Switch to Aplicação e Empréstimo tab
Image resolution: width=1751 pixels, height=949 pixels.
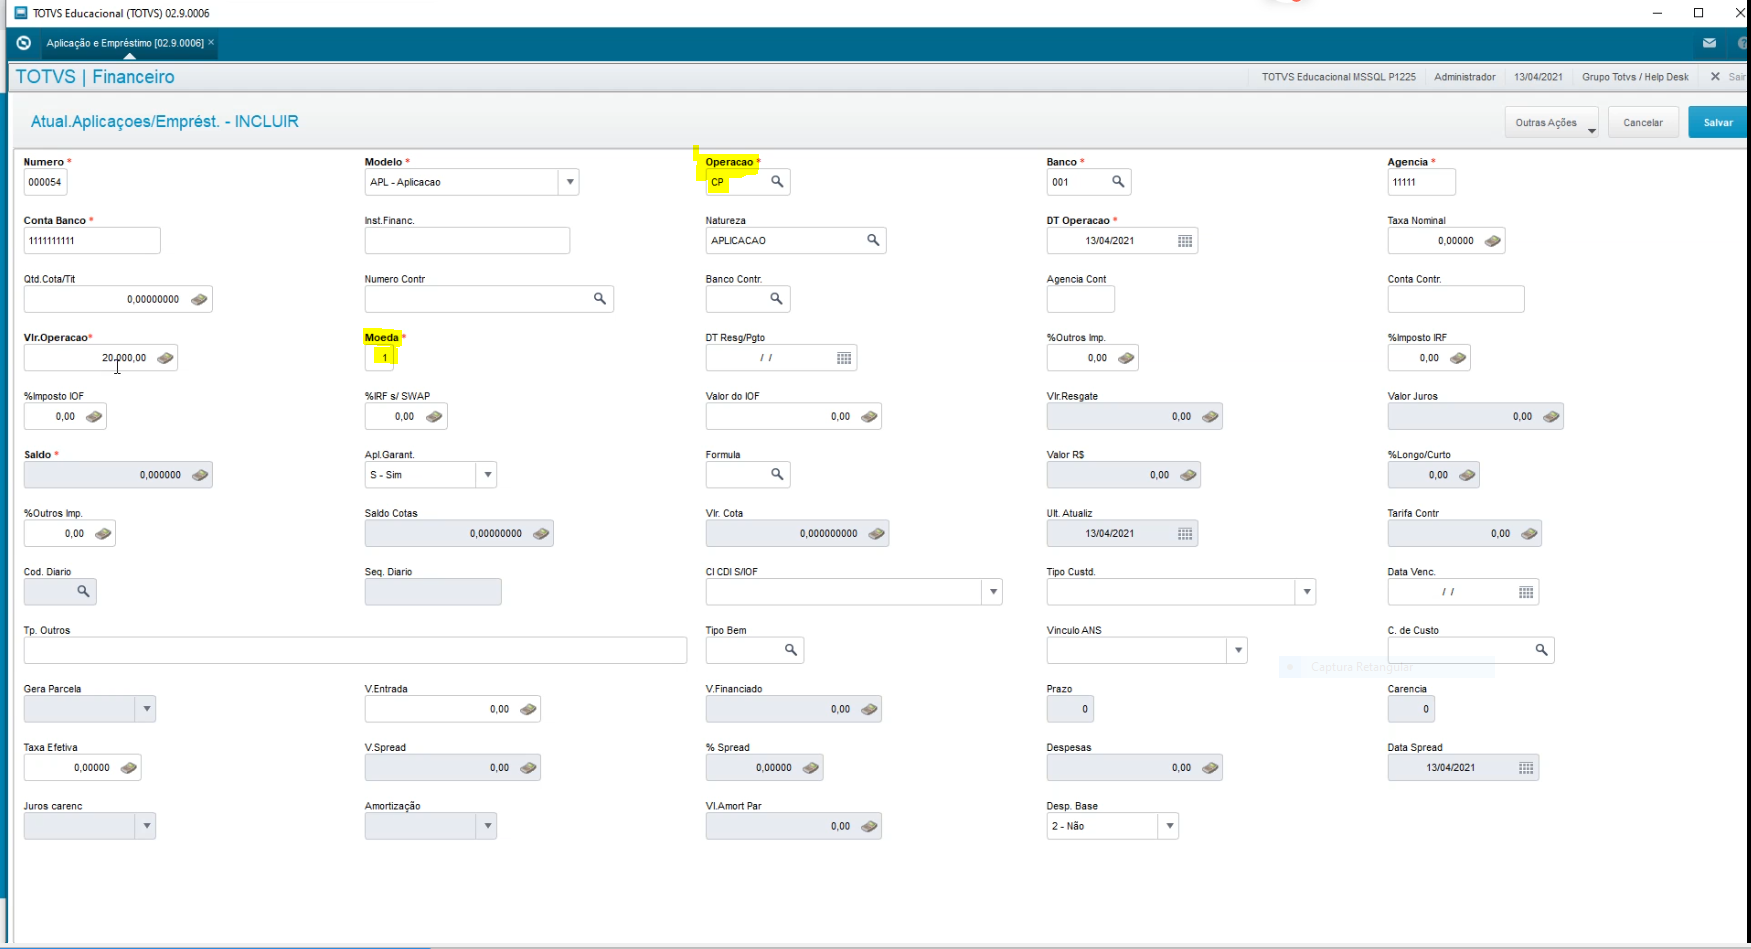[x=125, y=43]
